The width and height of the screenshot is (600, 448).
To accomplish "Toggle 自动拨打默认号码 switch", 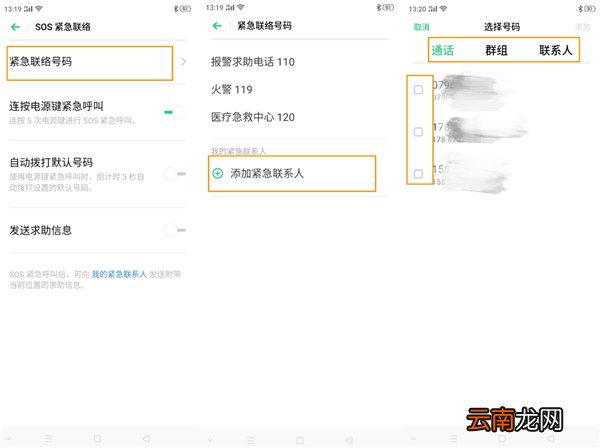I will coord(174,174).
